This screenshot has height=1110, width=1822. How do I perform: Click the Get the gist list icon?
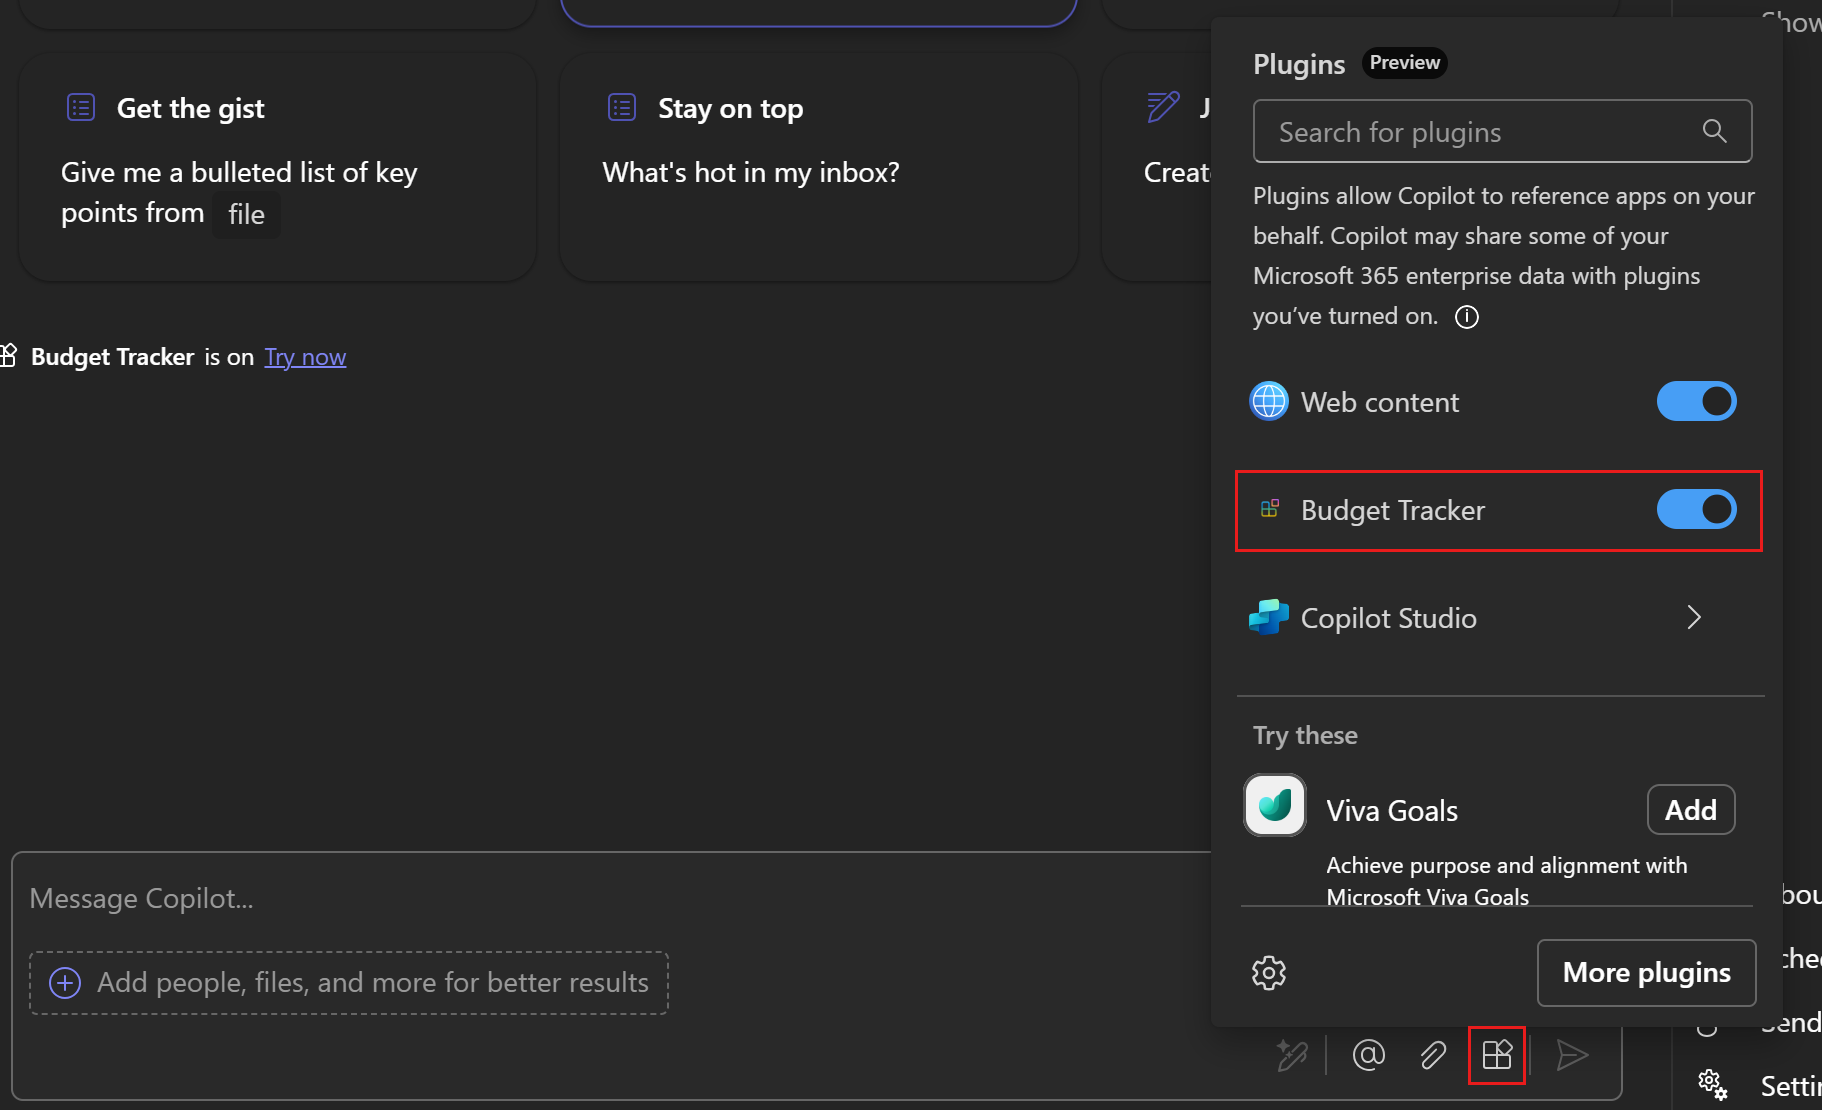click(81, 107)
